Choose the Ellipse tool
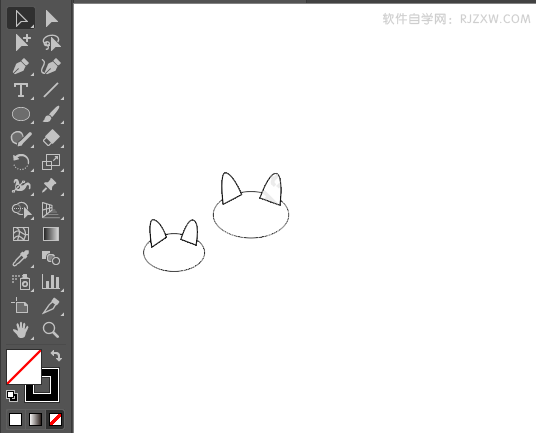536x433 pixels. (21, 114)
